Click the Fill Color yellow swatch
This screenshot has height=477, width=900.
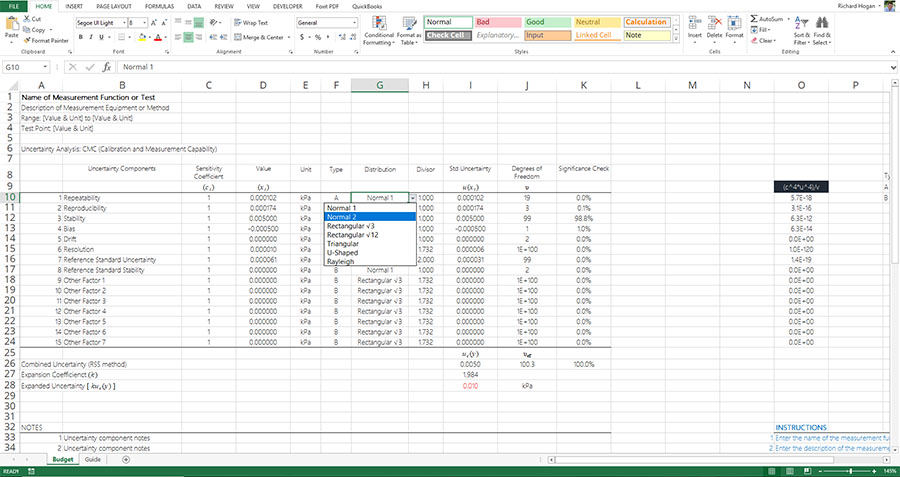pos(142,37)
